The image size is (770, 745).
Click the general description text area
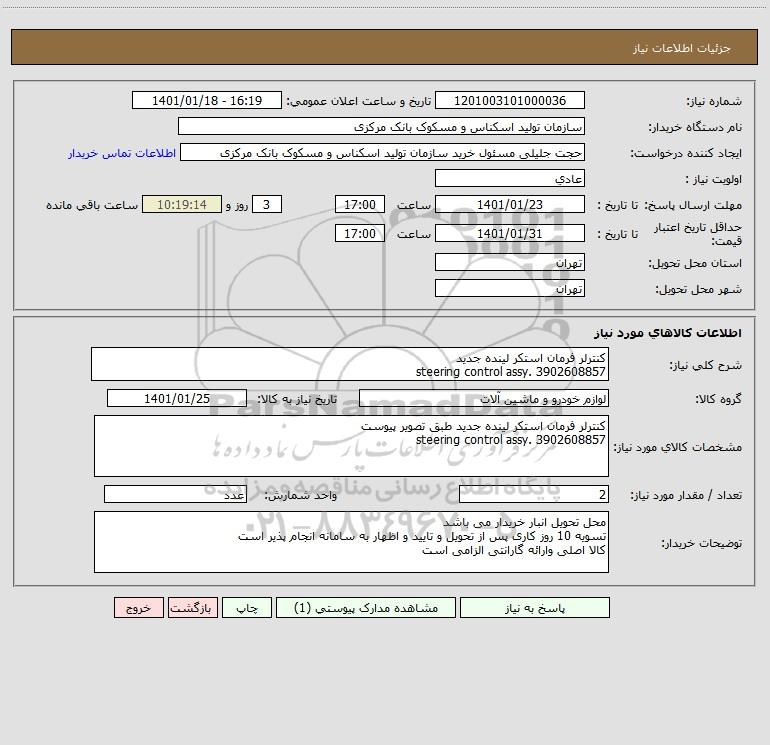pyautogui.click(x=350, y=364)
